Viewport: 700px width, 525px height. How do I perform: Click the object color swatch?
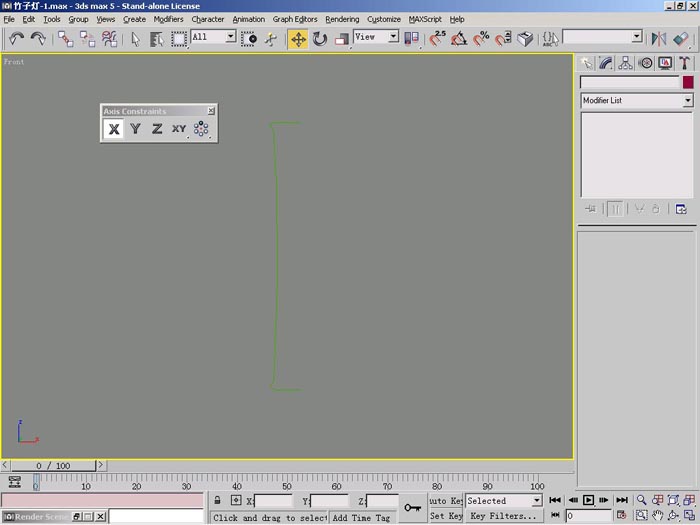pyautogui.click(x=688, y=82)
